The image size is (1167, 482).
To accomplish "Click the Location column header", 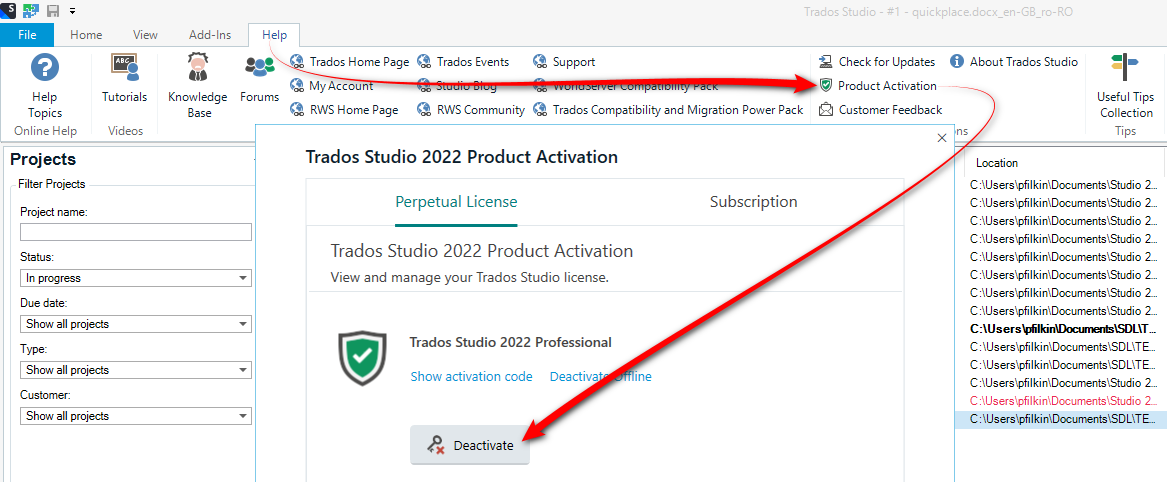I will coord(997,163).
